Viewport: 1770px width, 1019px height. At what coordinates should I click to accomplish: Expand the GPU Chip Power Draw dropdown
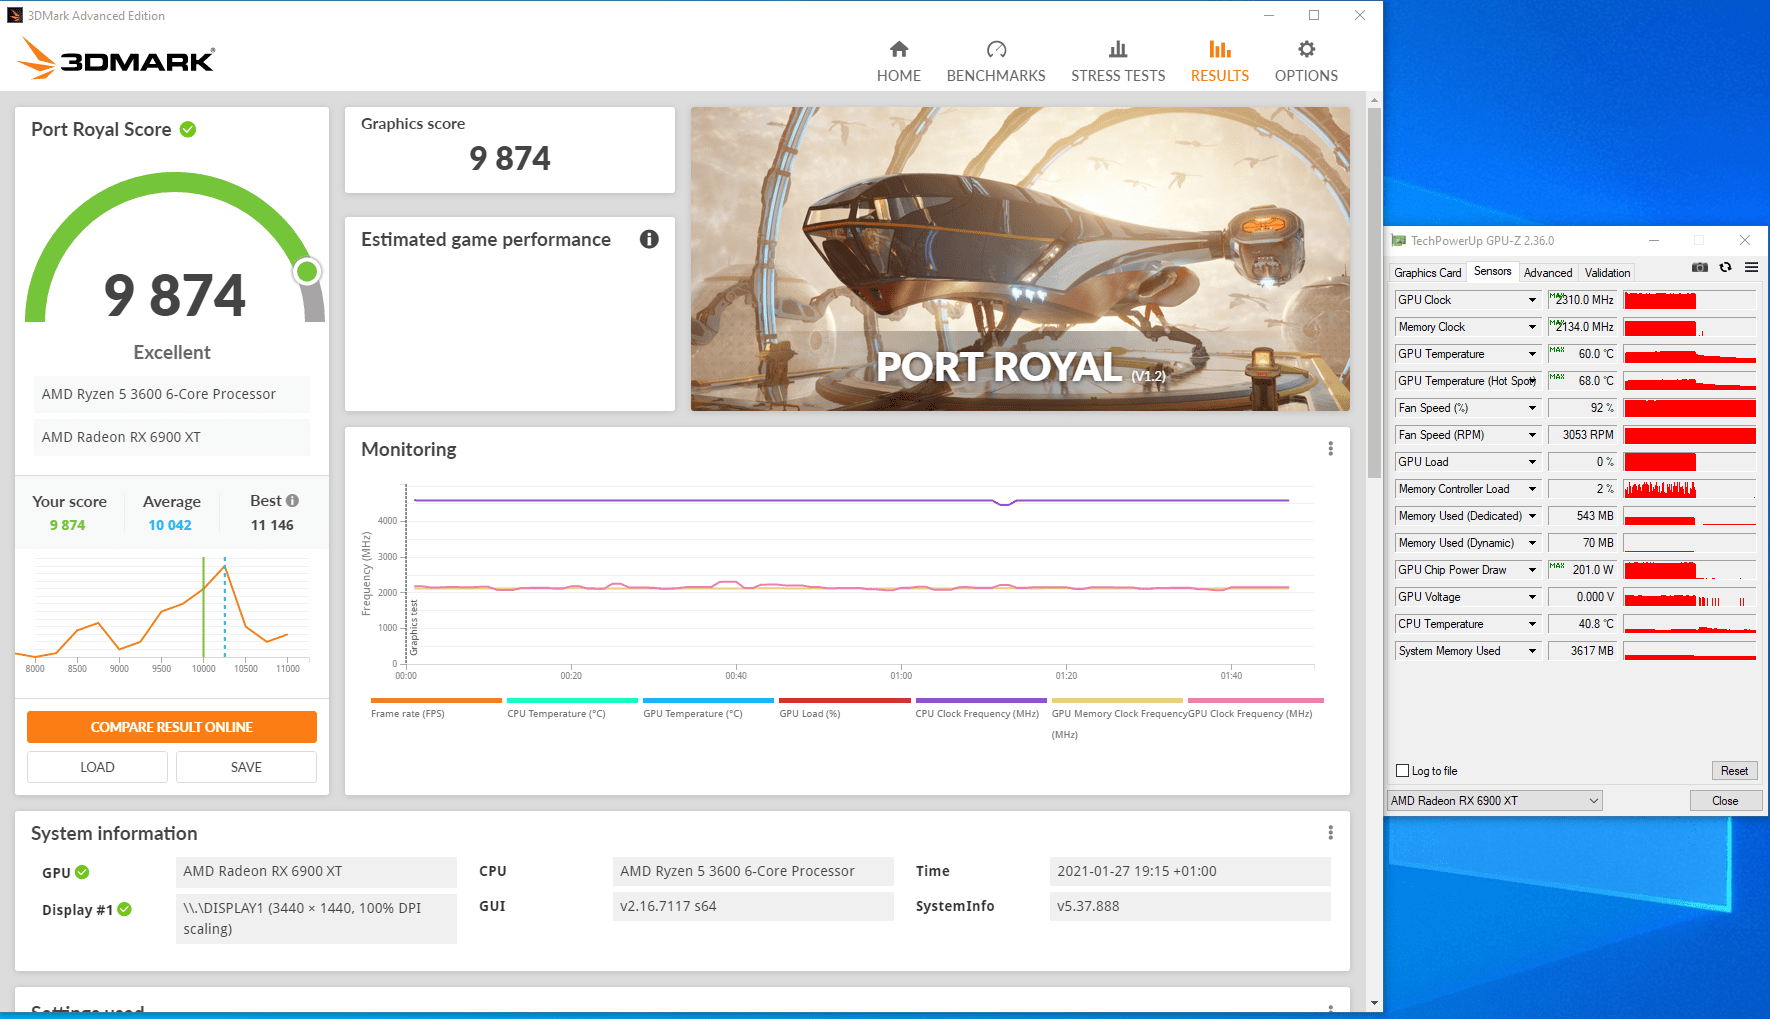tap(1532, 570)
